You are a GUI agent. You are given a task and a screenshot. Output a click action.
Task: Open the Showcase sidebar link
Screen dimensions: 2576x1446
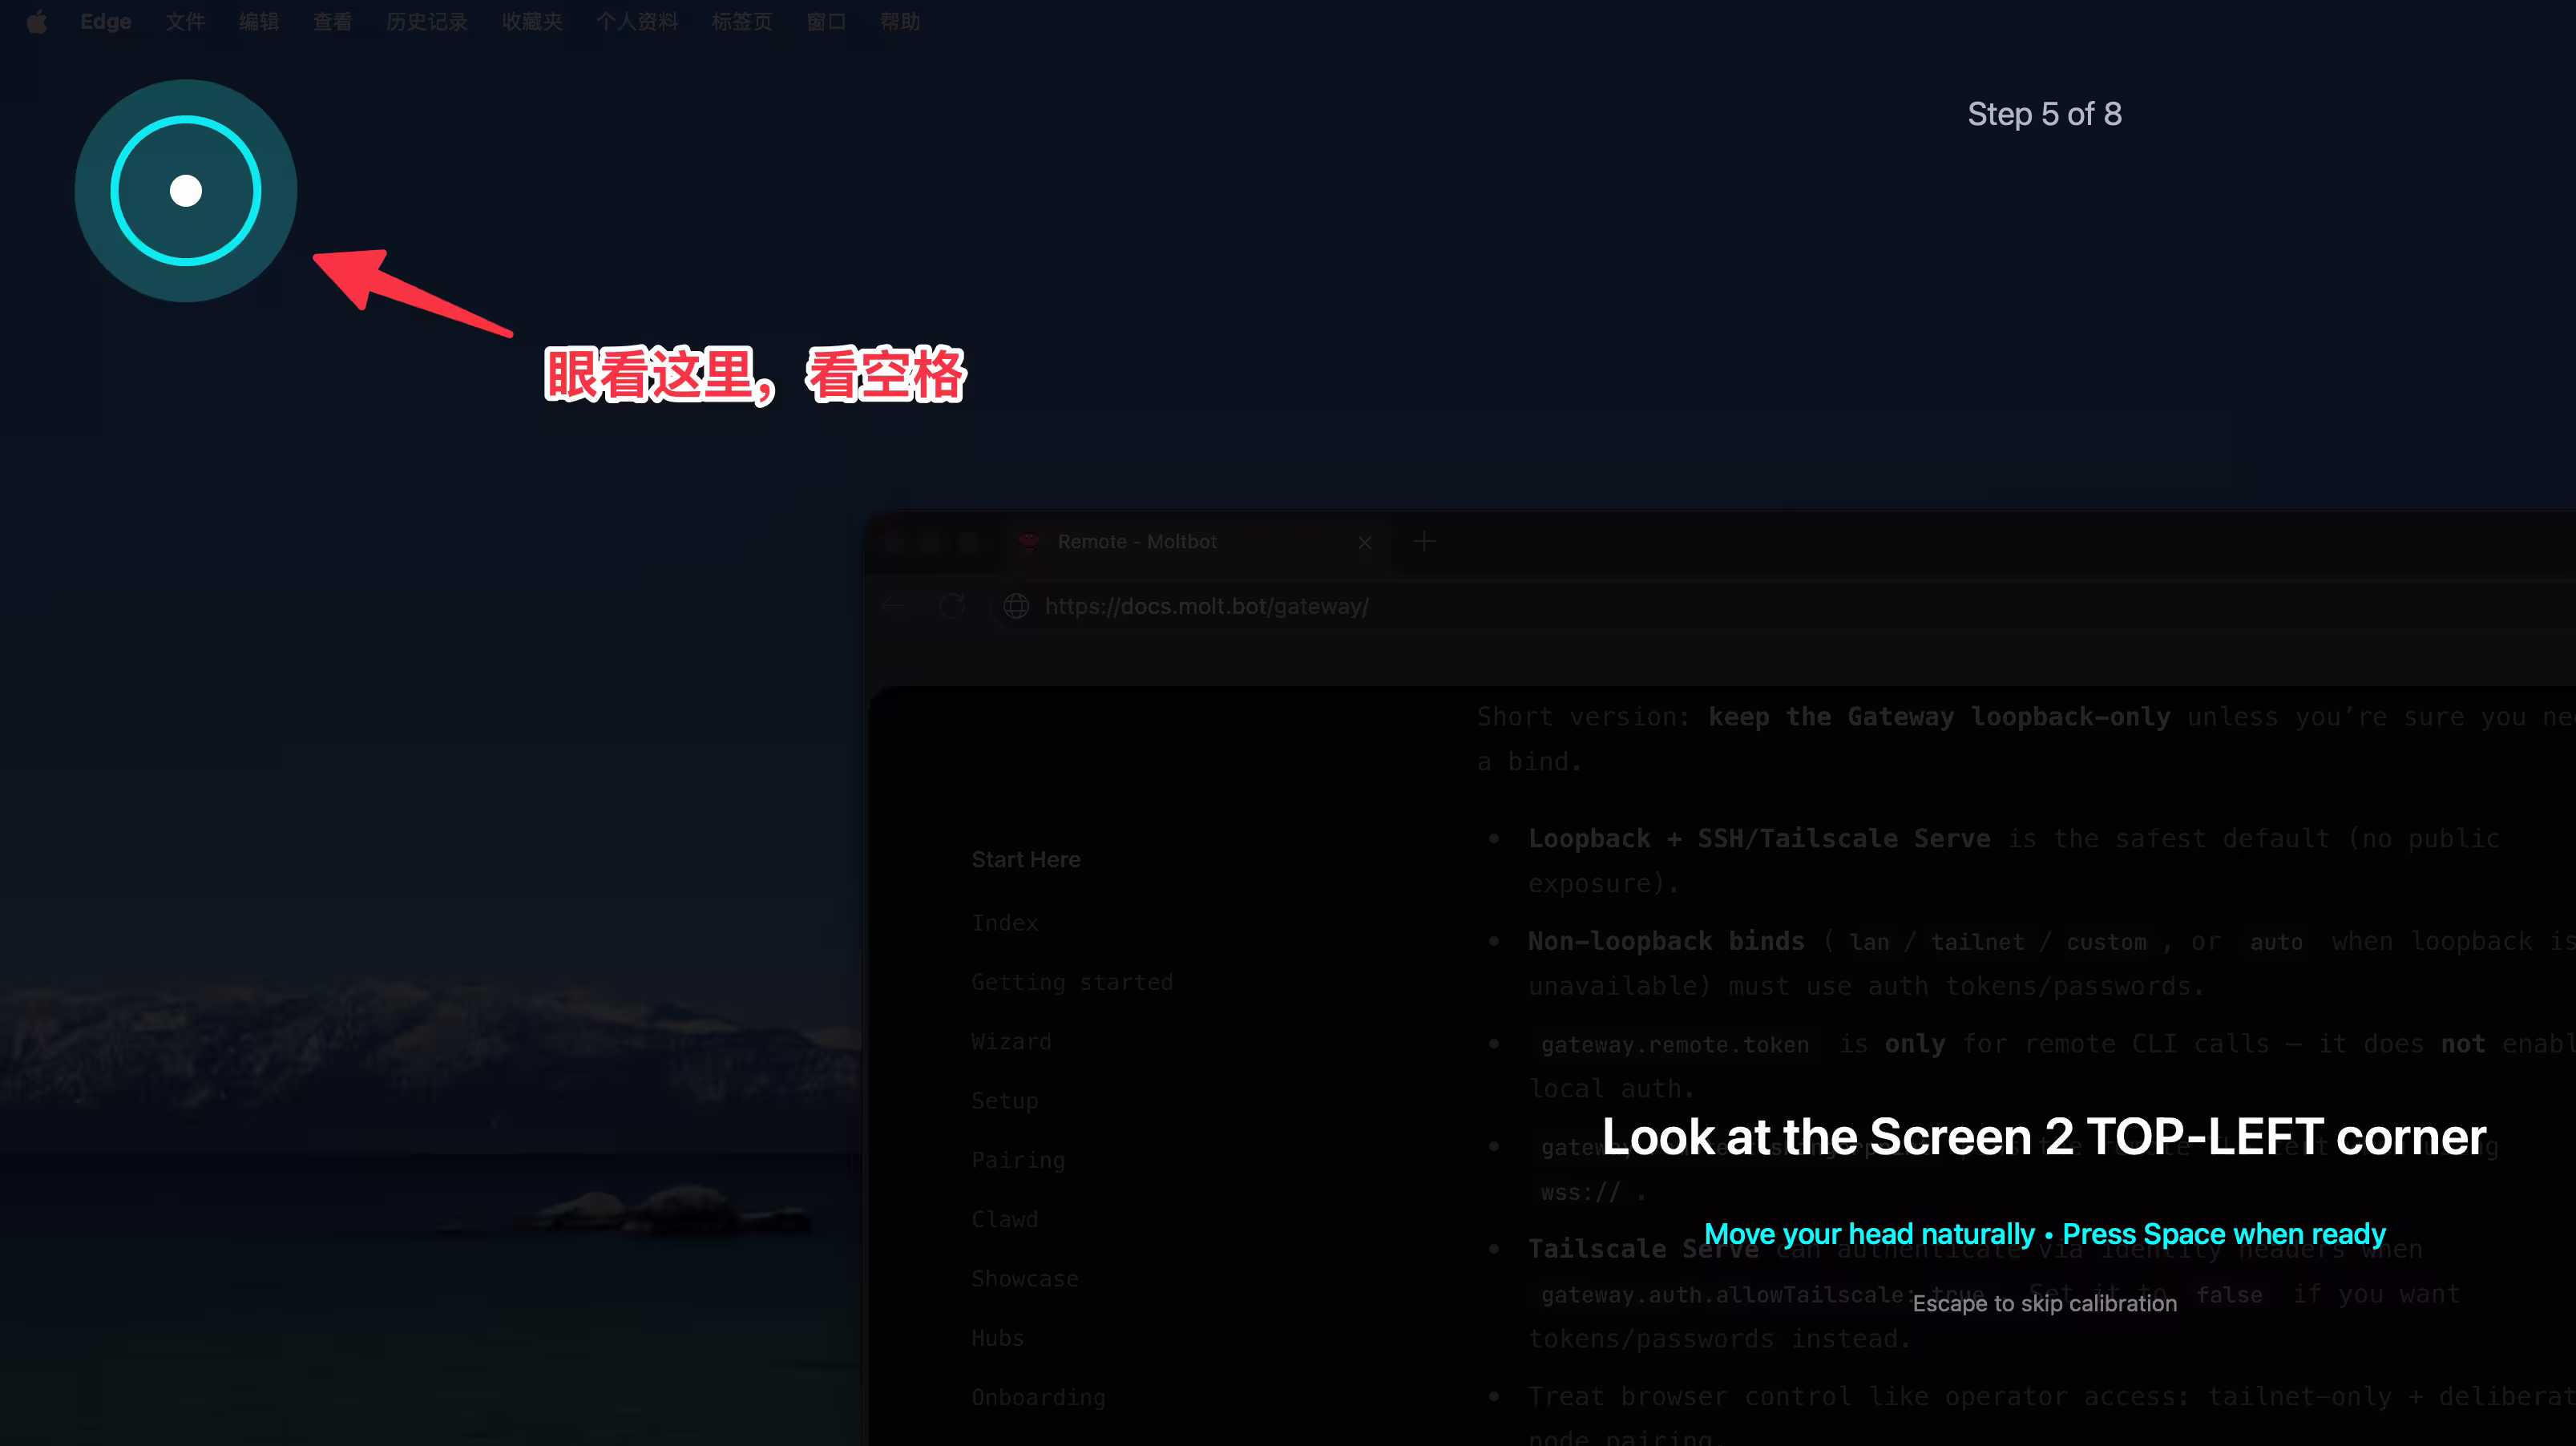point(1024,1278)
